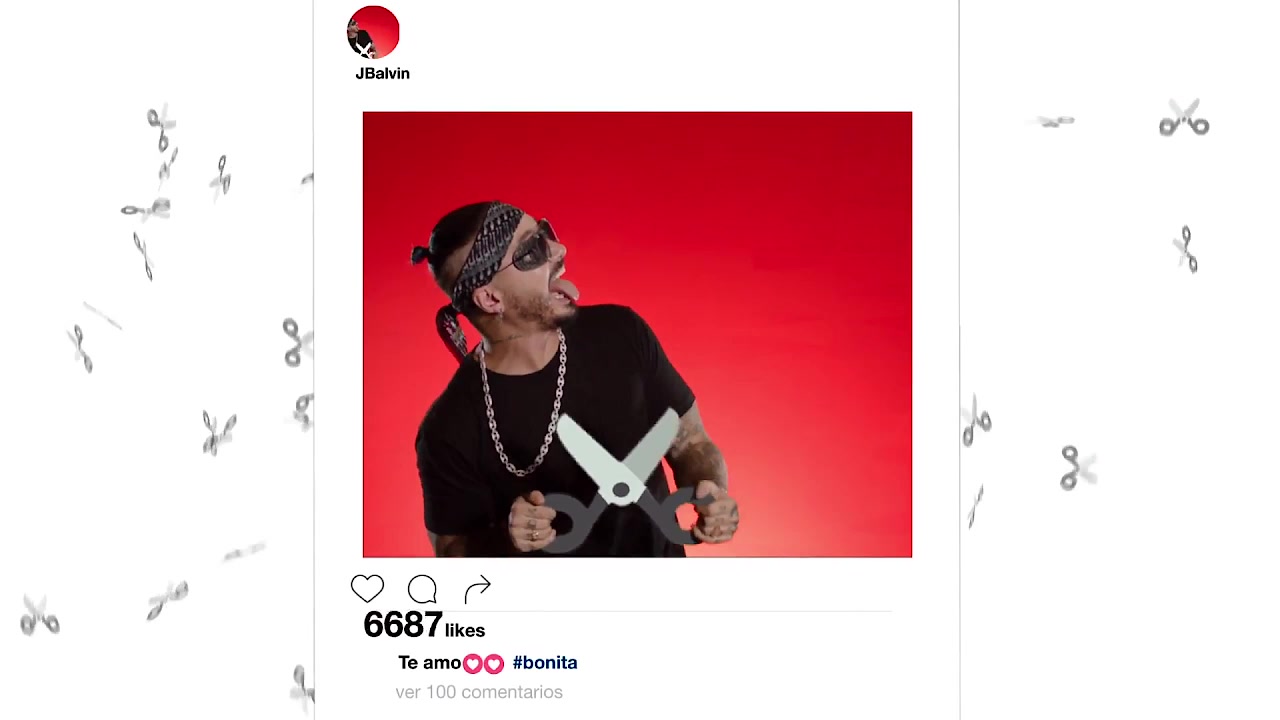Open the JBalvin username link

pos(382,73)
